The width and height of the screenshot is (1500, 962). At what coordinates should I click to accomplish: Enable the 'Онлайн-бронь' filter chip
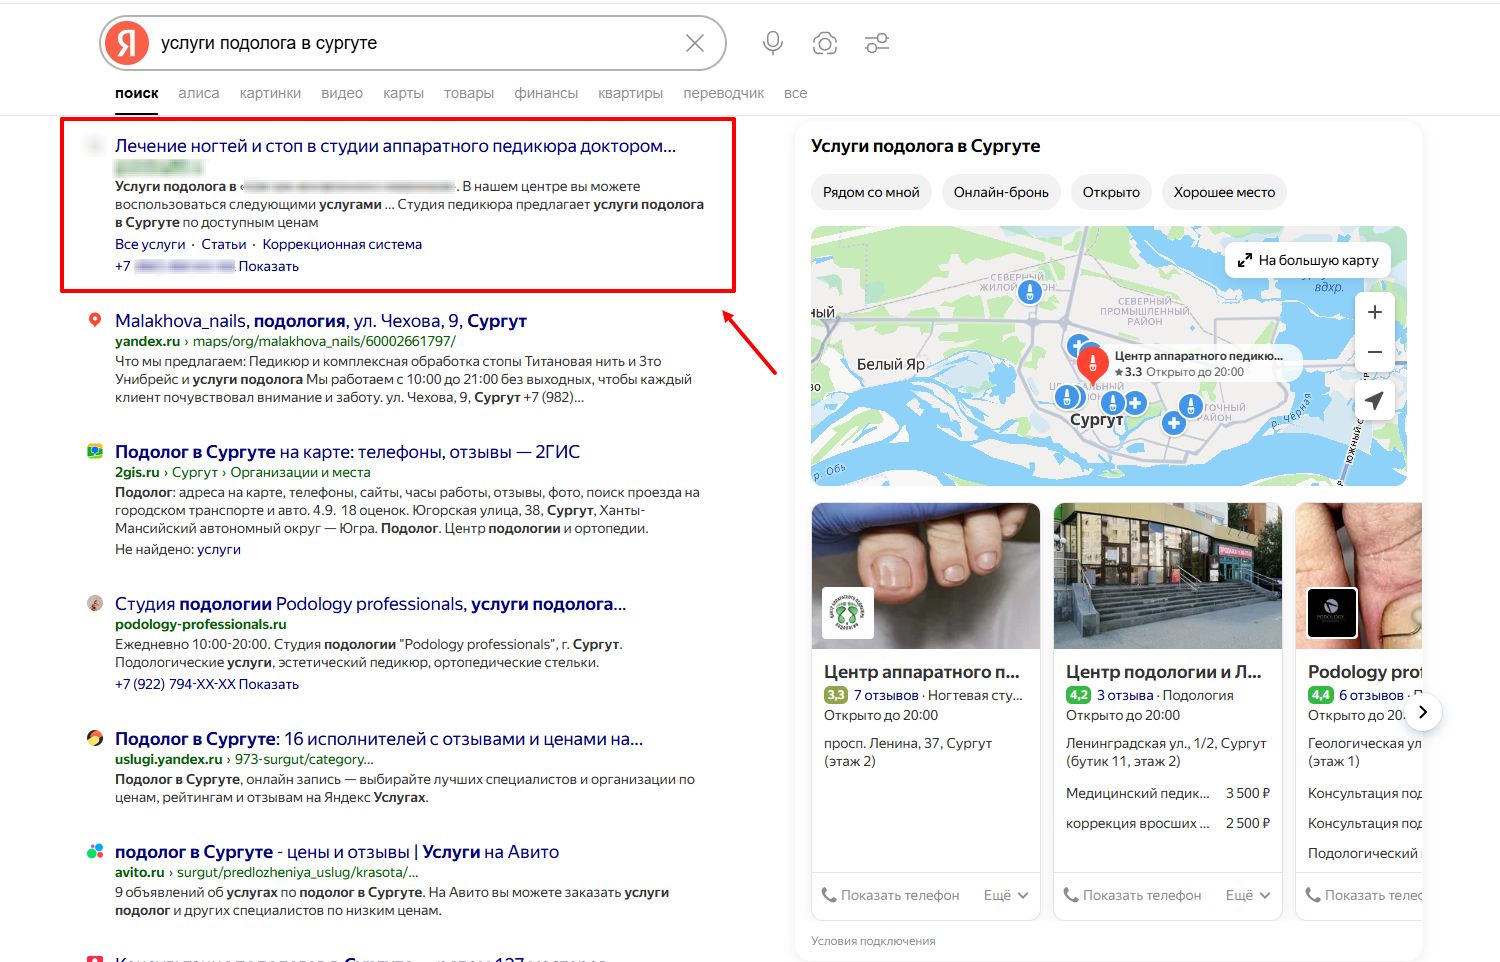click(1001, 192)
